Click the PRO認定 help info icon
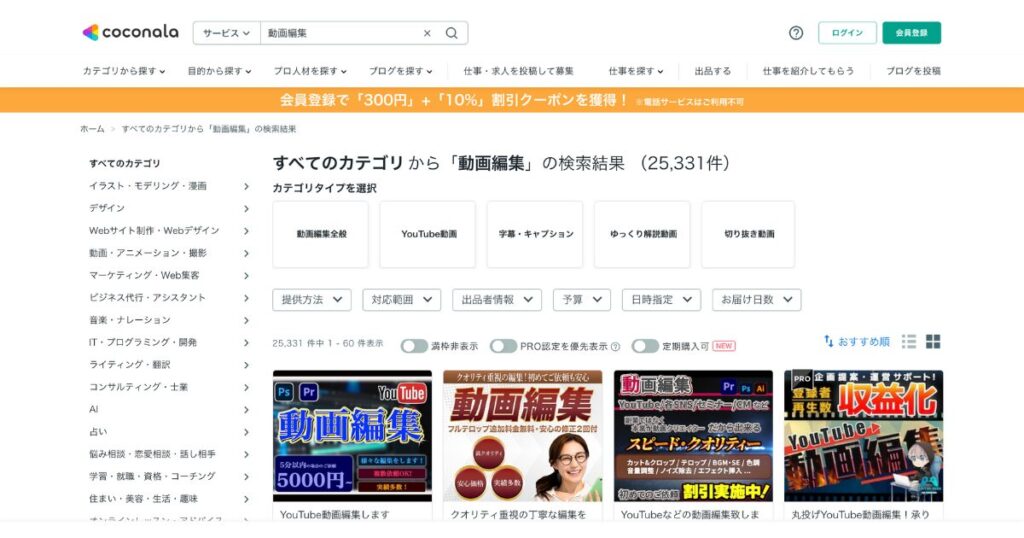1024x538 pixels. [x=615, y=347]
